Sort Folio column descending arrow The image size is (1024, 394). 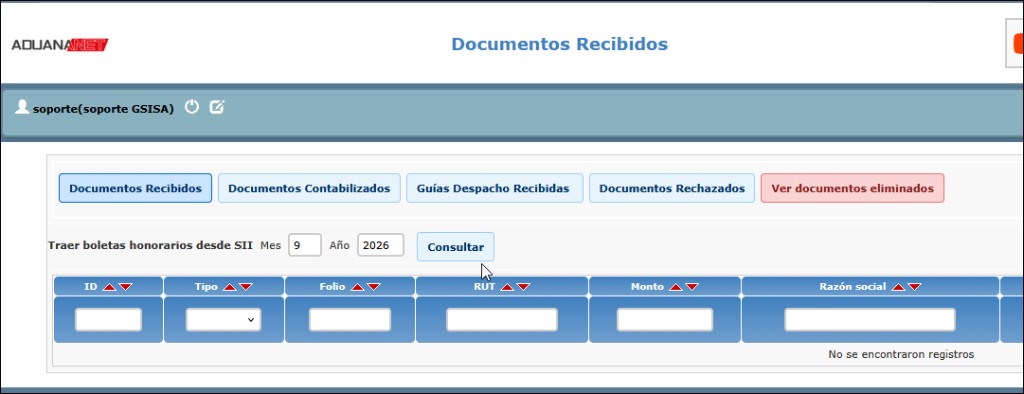(374, 287)
